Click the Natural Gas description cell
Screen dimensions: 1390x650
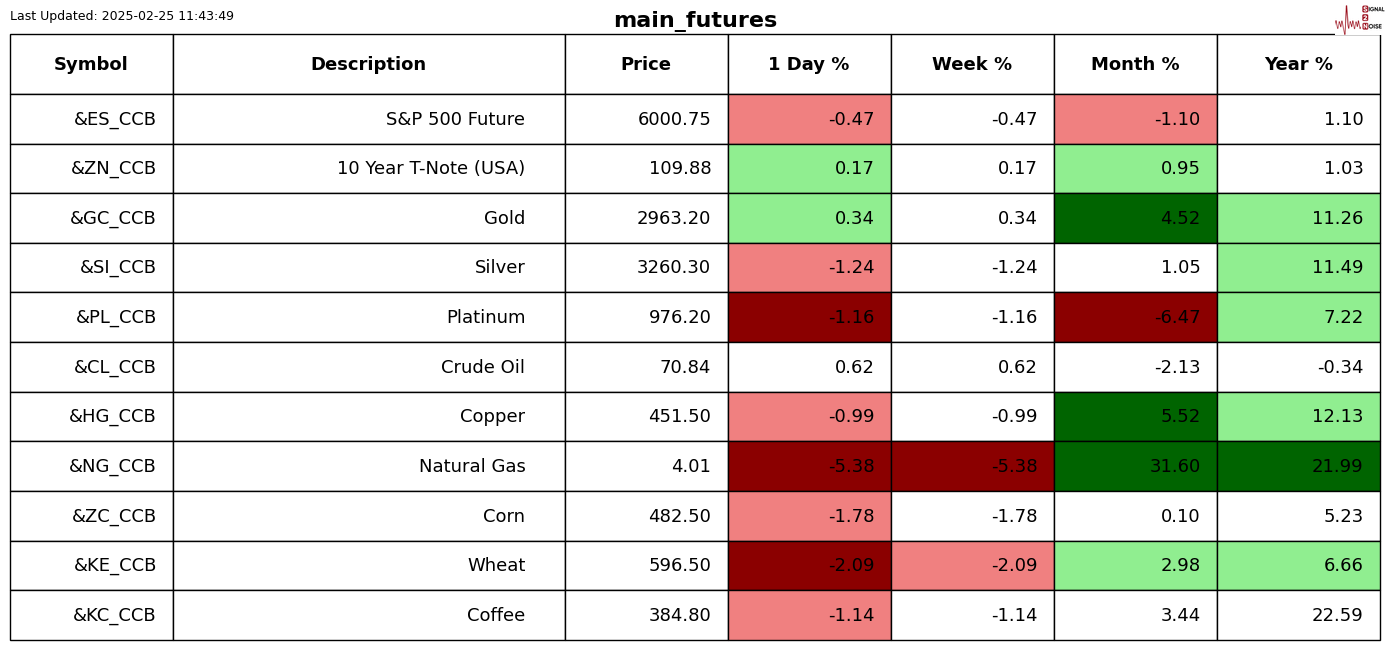368,466
